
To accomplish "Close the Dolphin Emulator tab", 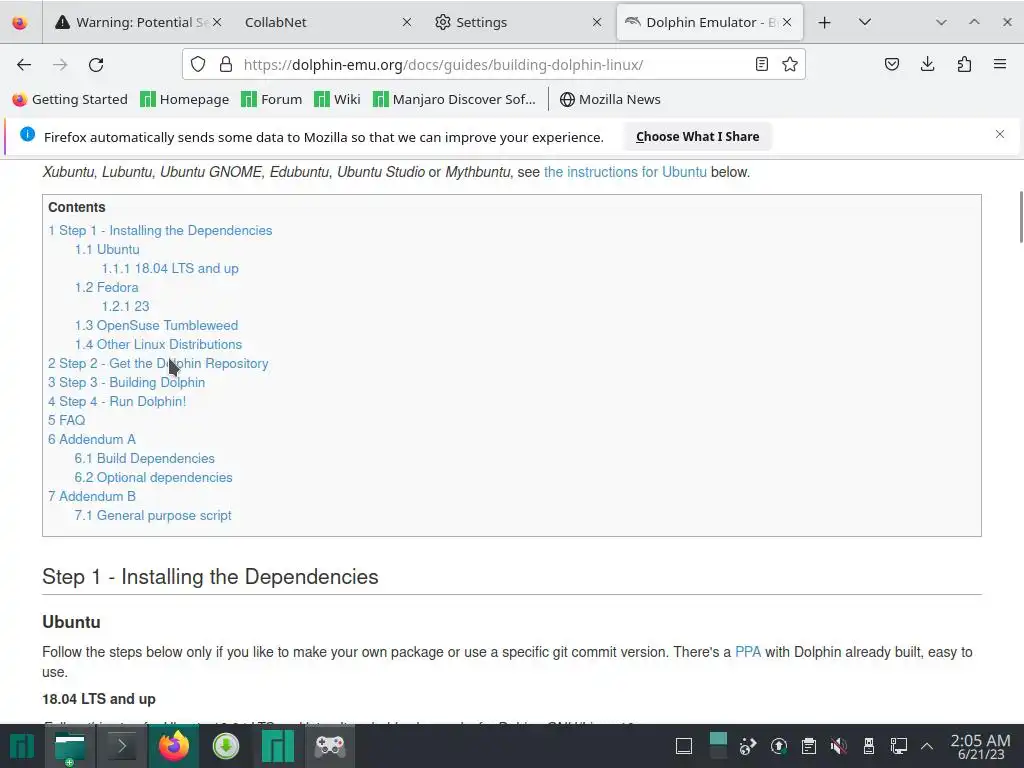I will pos(788,22).
